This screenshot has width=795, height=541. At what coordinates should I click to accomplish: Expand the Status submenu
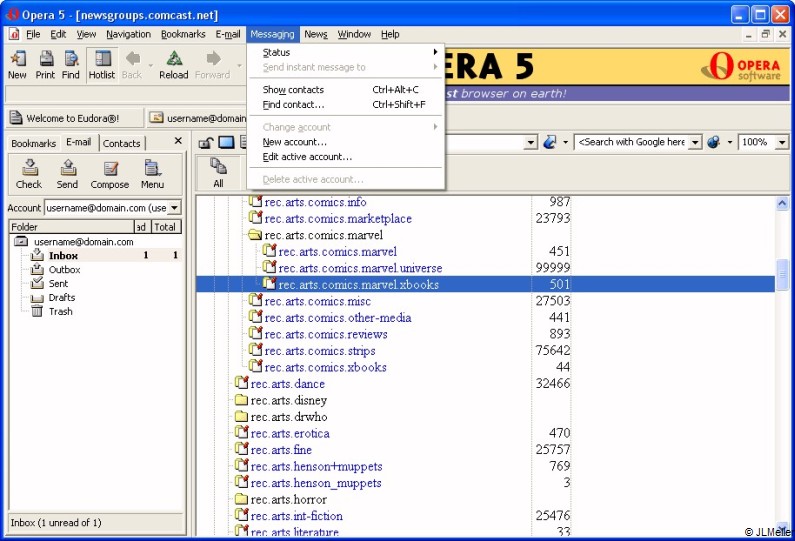point(346,52)
